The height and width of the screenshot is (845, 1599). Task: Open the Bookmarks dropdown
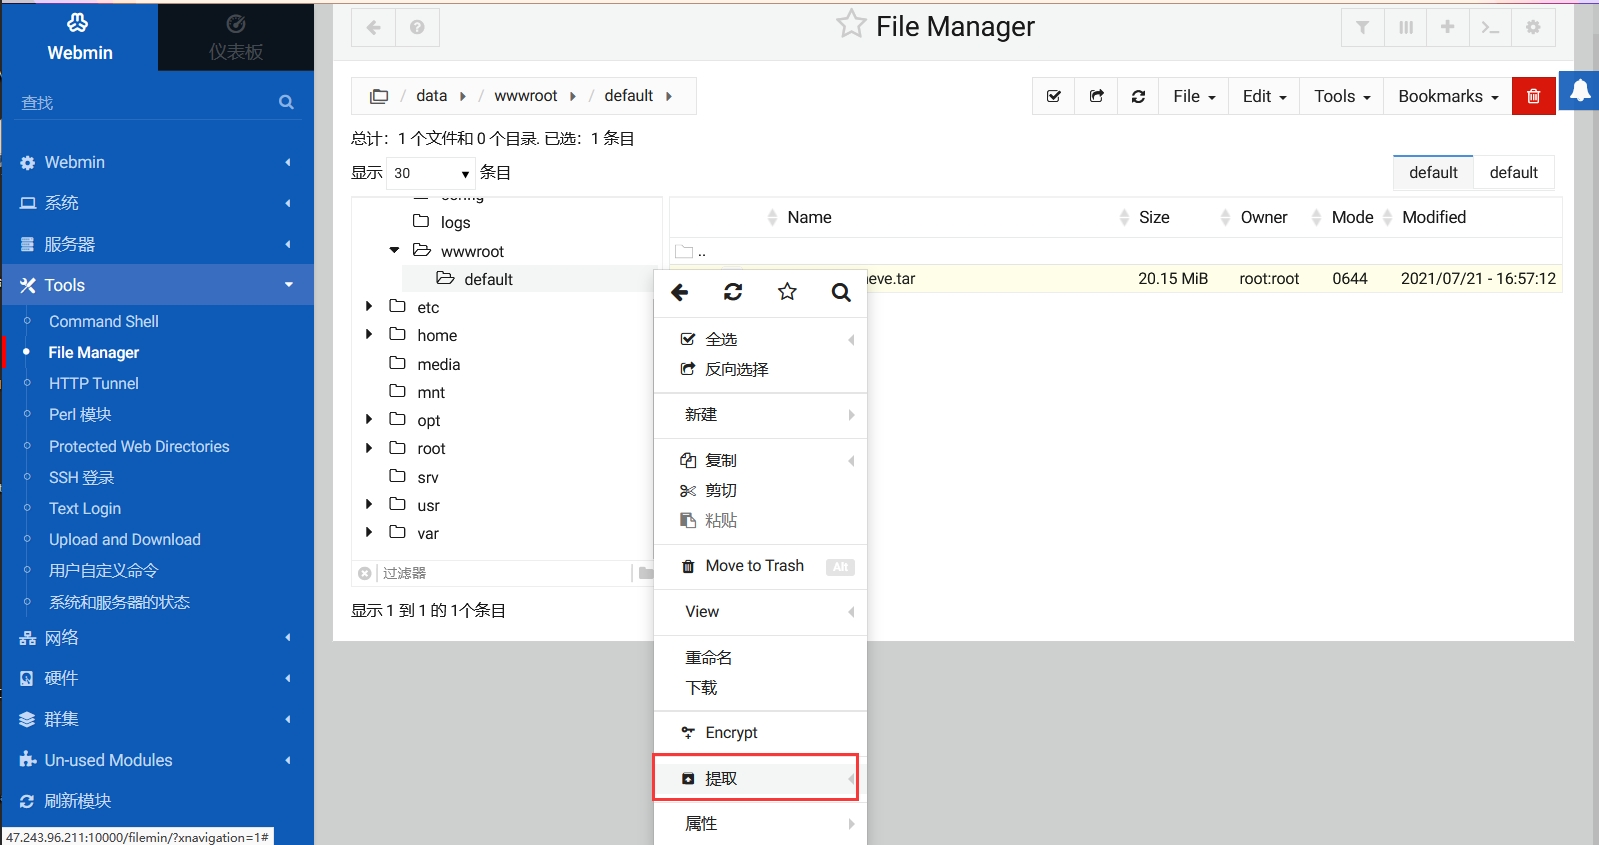(x=1447, y=96)
